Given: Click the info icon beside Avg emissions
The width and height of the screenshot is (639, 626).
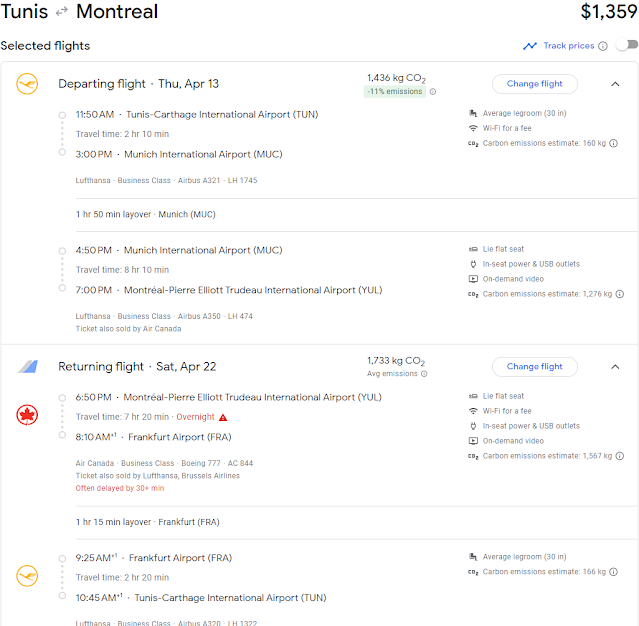Looking at the screenshot, I should pyautogui.click(x=424, y=374).
